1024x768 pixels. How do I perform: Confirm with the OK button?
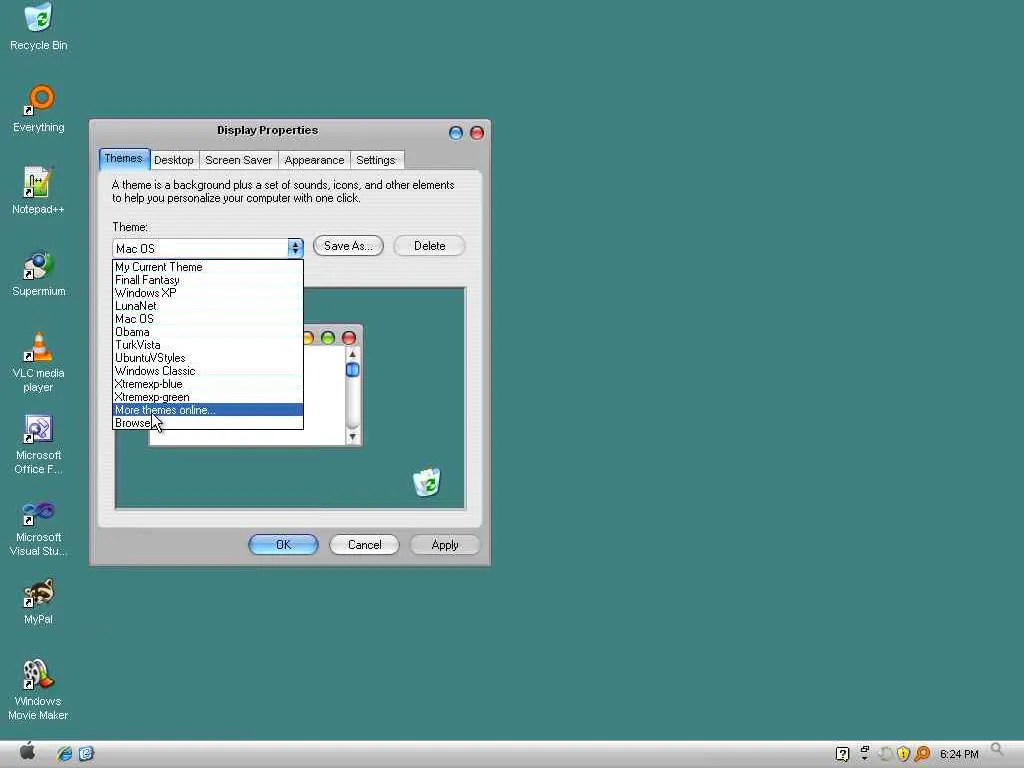[x=283, y=545]
